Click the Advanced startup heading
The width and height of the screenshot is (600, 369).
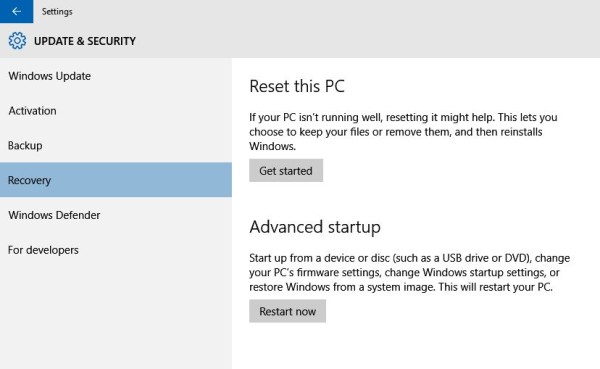(x=315, y=227)
